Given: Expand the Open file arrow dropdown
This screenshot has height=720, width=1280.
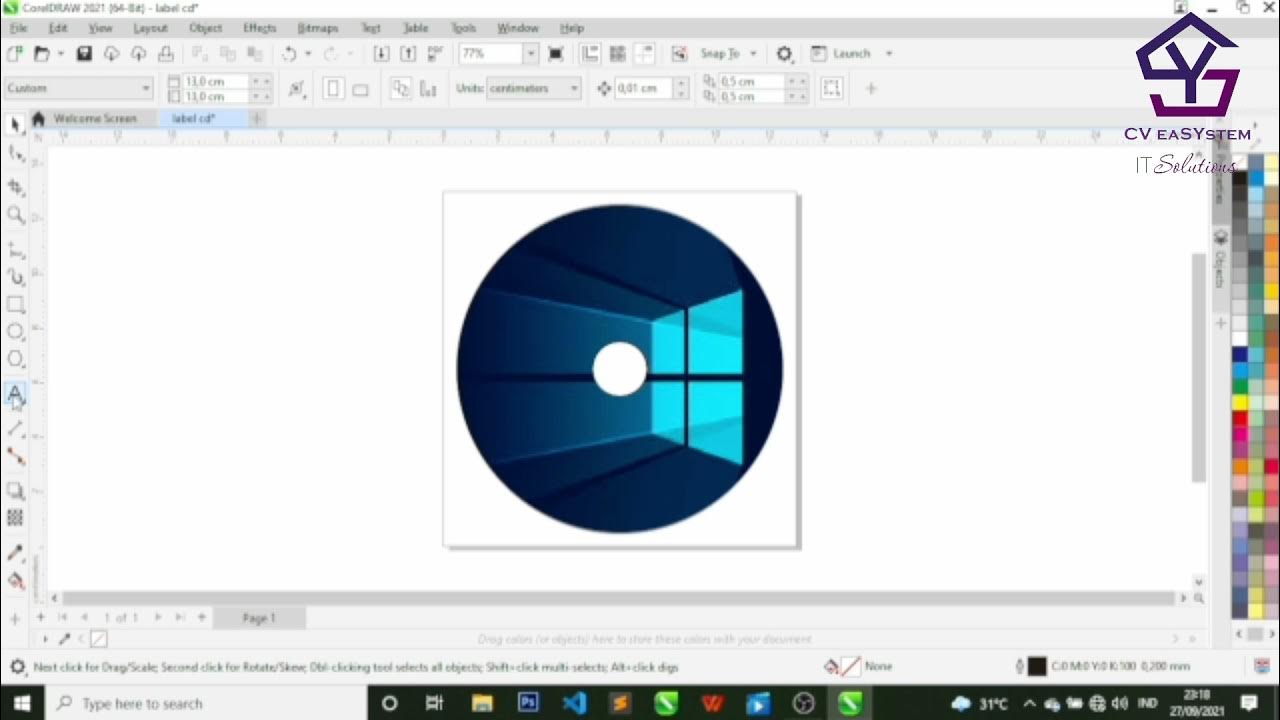Looking at the screenshot, I should point(60,53).
